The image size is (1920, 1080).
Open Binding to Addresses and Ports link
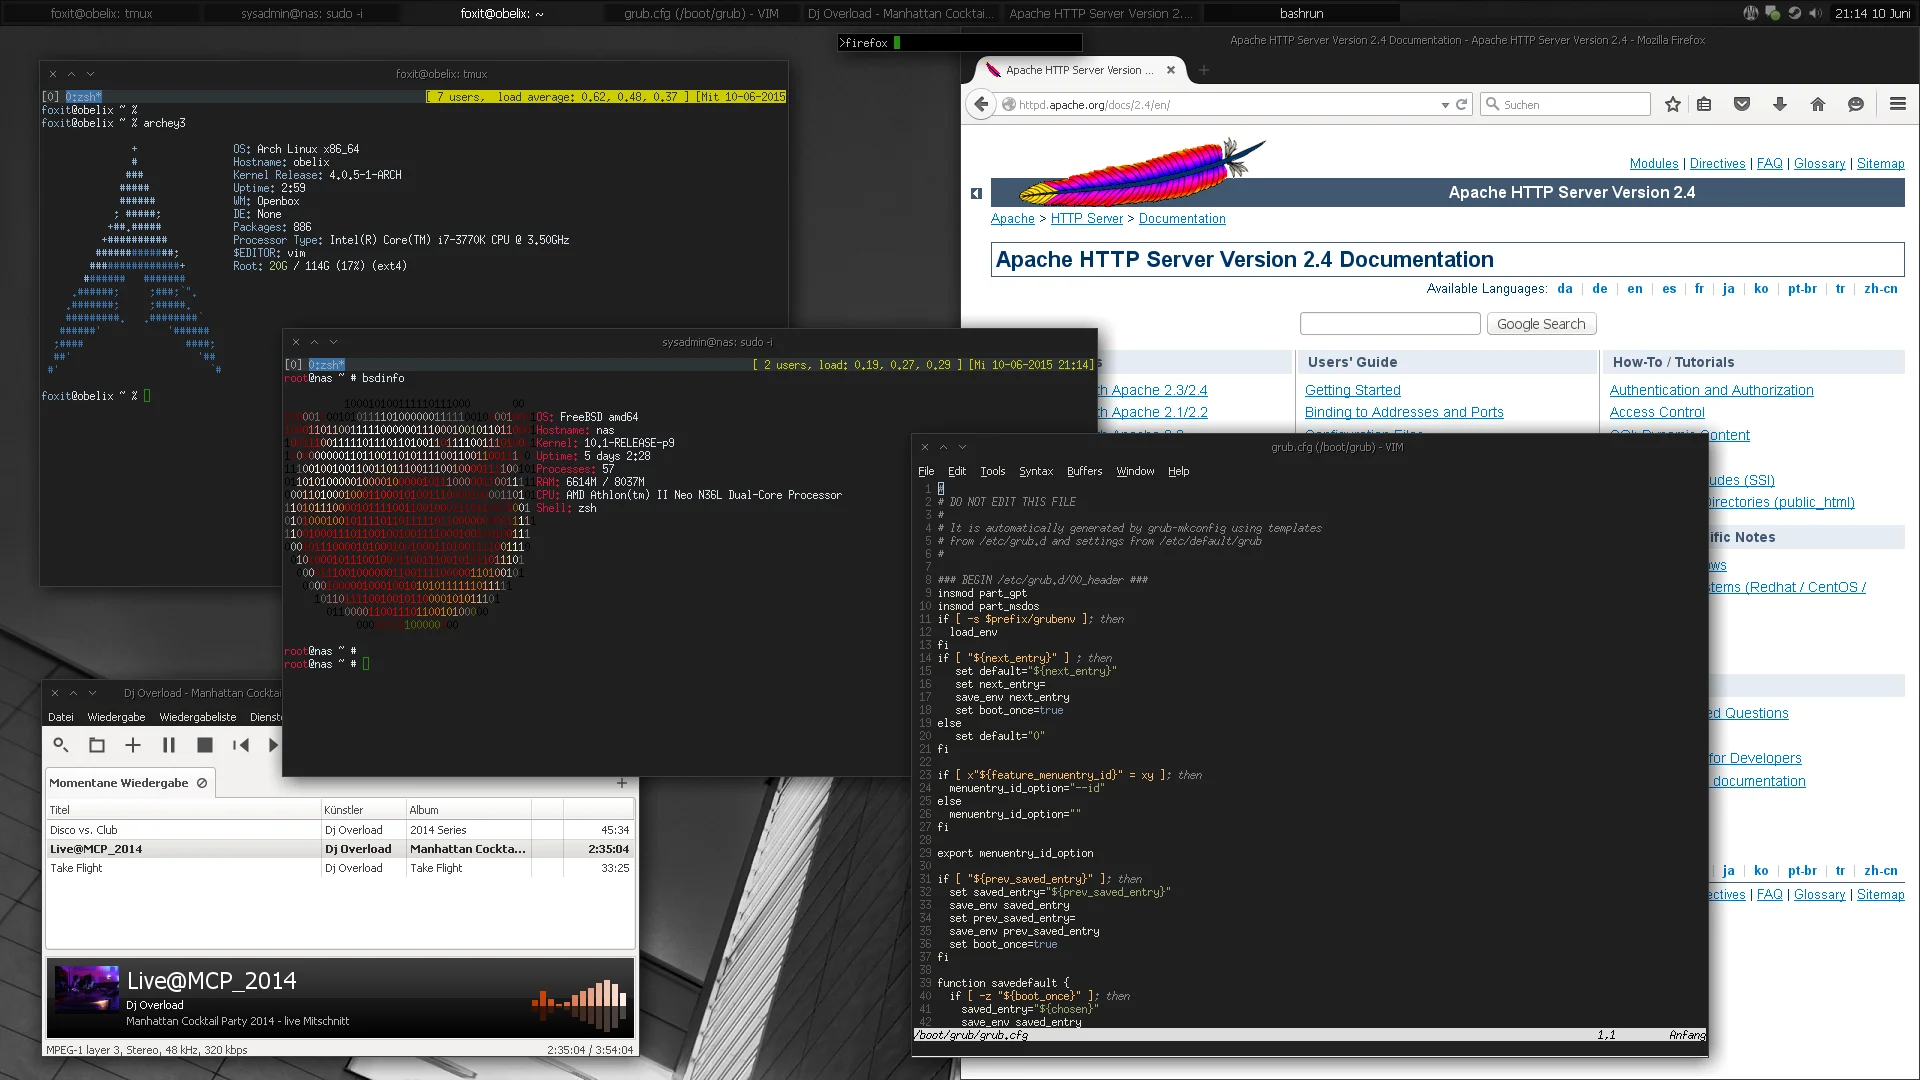1403,412
